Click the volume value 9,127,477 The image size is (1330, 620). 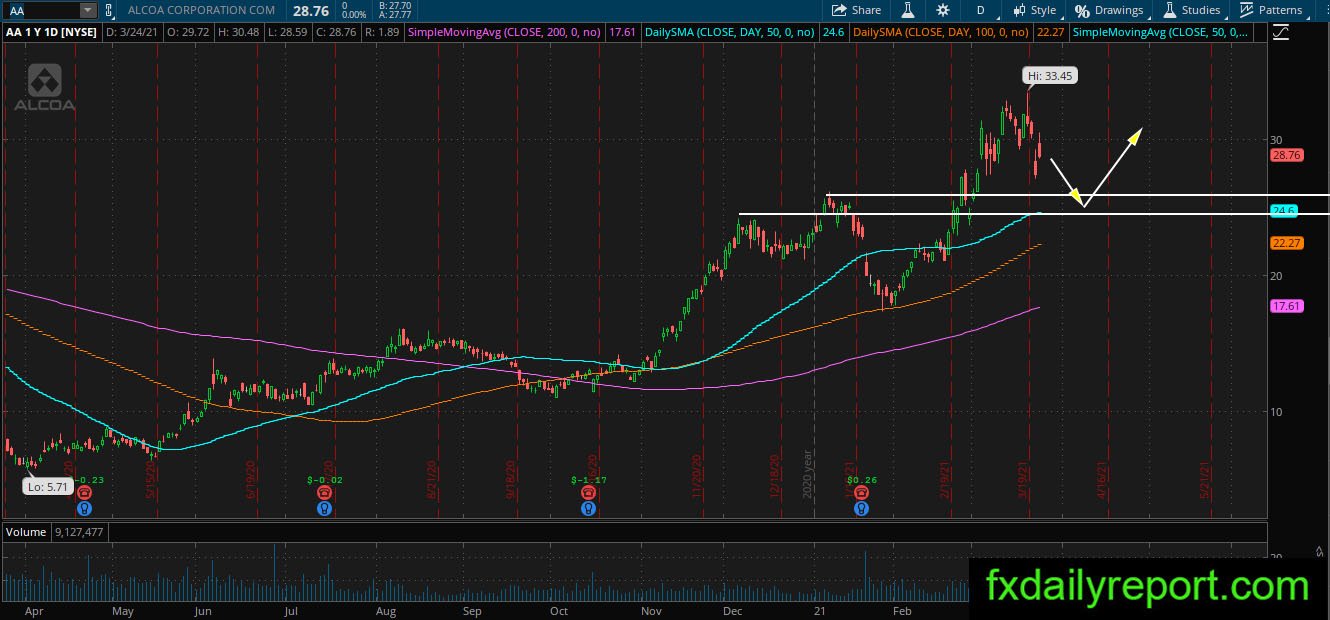pyautogui.click(x=81, y=532)
